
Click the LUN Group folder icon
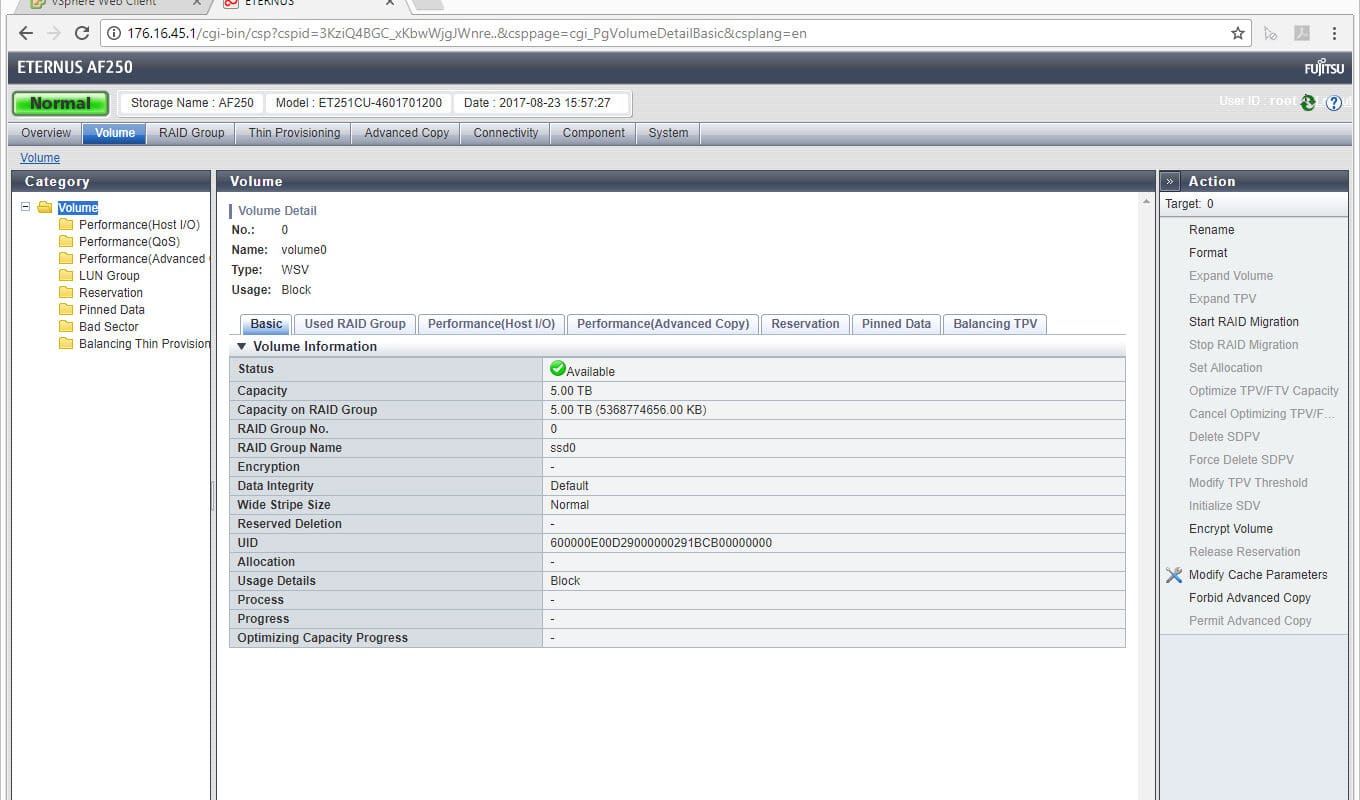tap(66, 276)
